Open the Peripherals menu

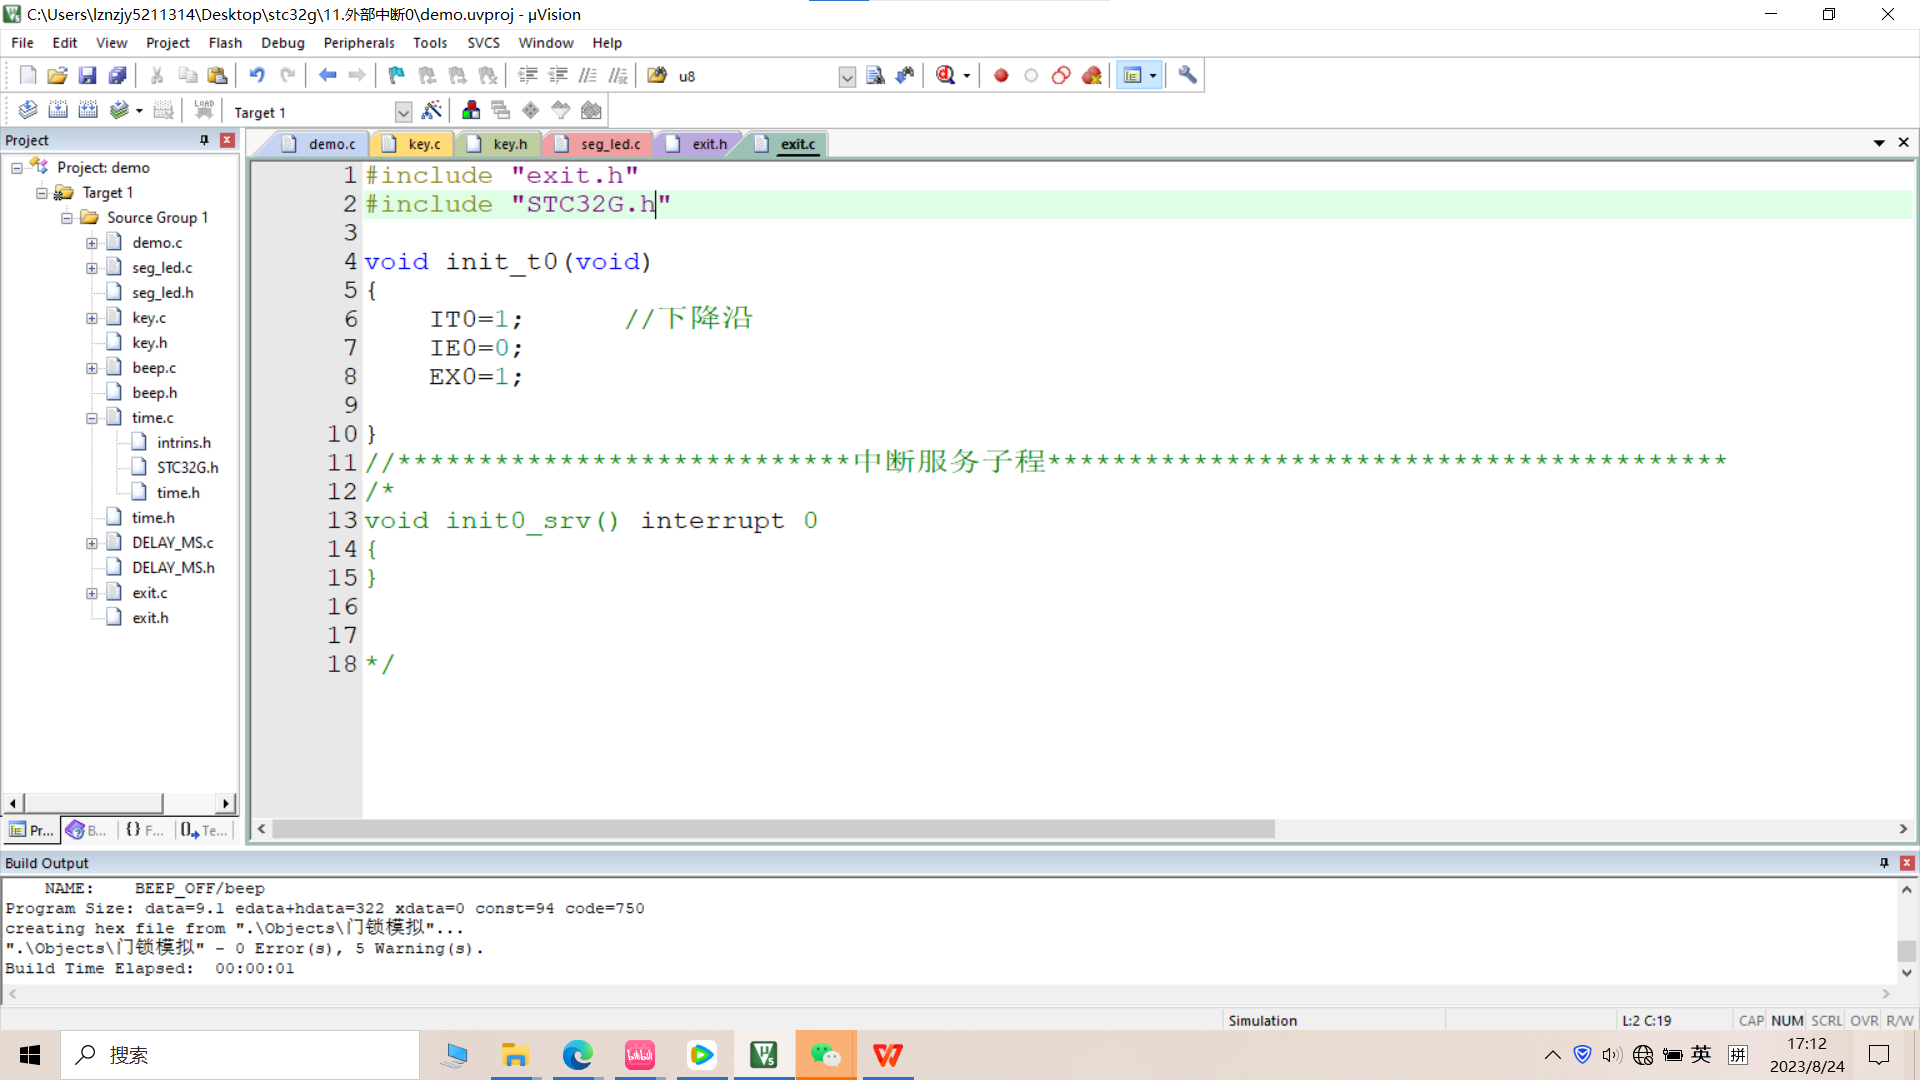point(359,43)
